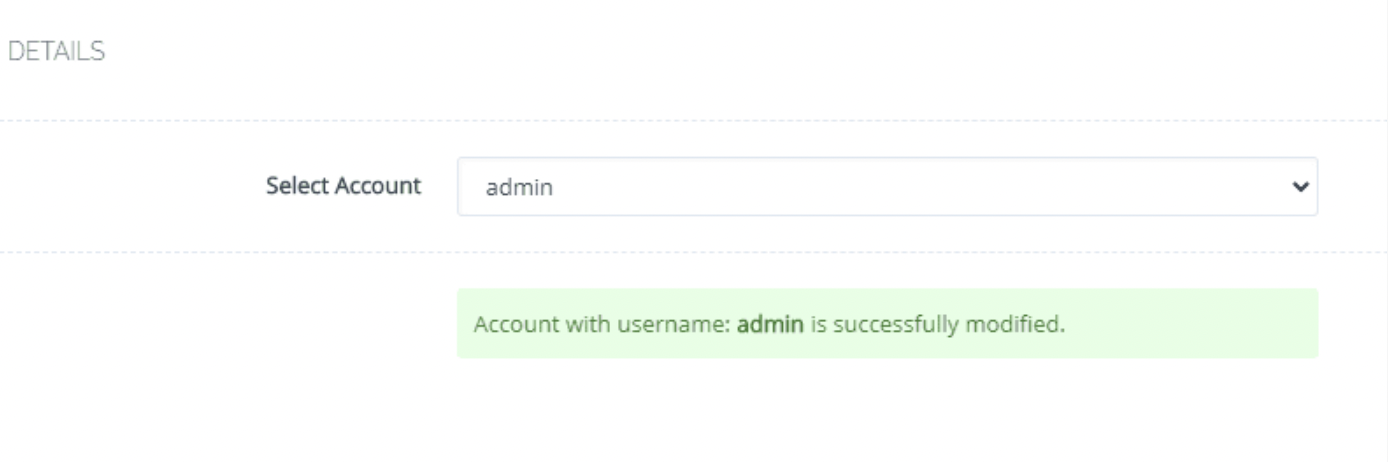Focus the account combo box field
This screenshot has width=1388, height=462.
[x=887, y=186]
